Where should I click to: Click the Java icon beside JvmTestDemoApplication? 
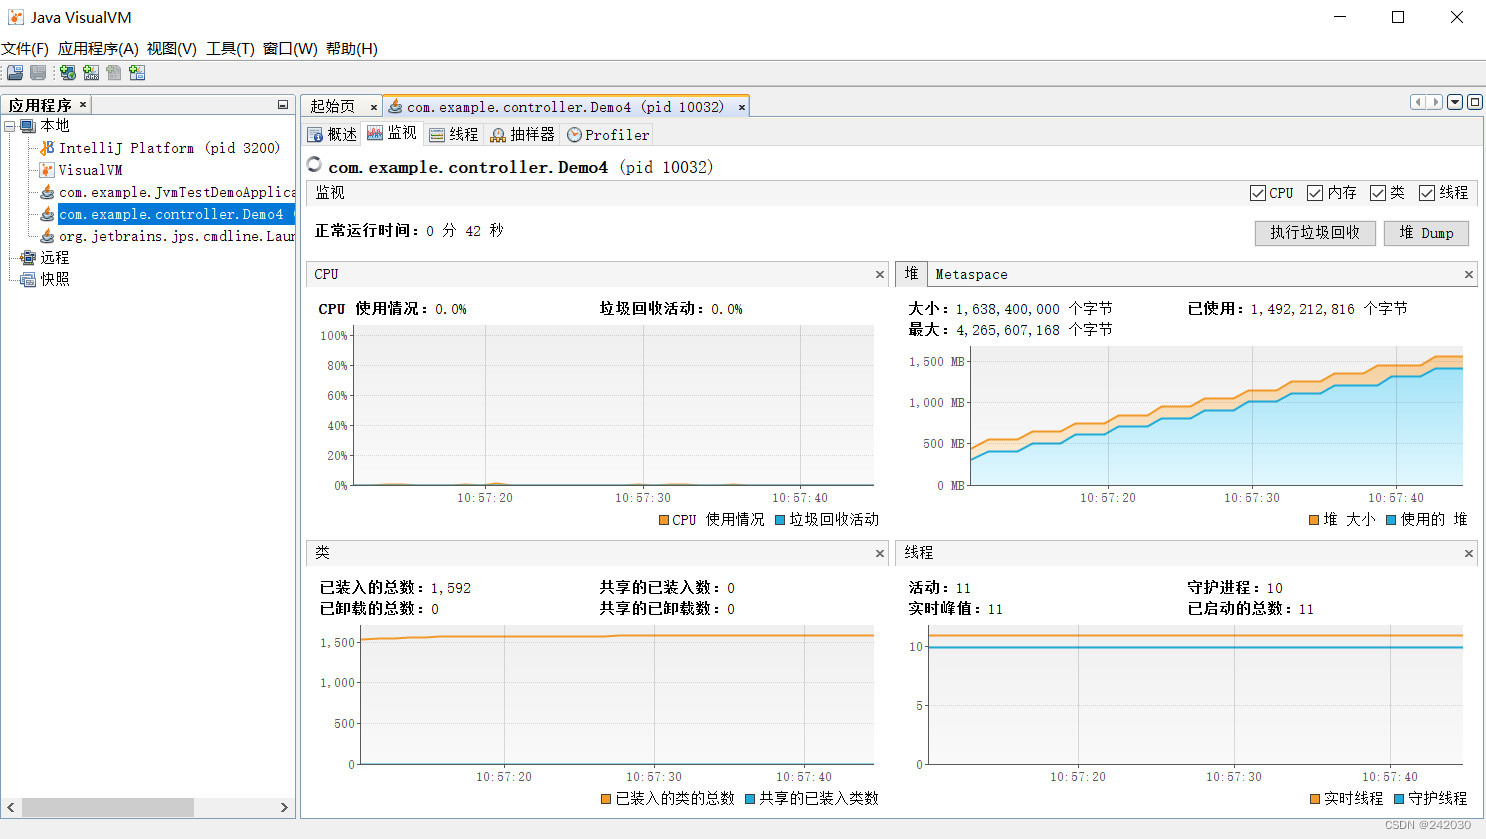(x=47, y=192)
